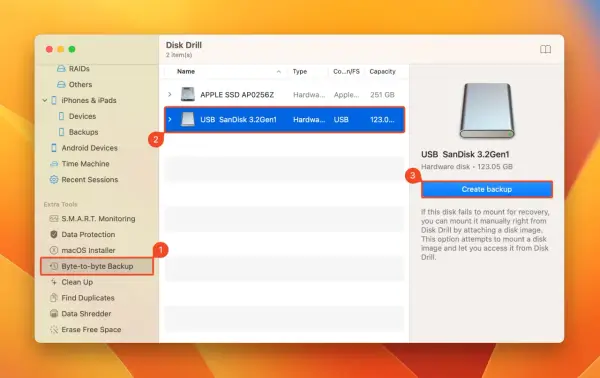Click the 123.0... capacity cell
Image resolution: width=600 pixels, height=378 pixels.
[x=382, y=119]
